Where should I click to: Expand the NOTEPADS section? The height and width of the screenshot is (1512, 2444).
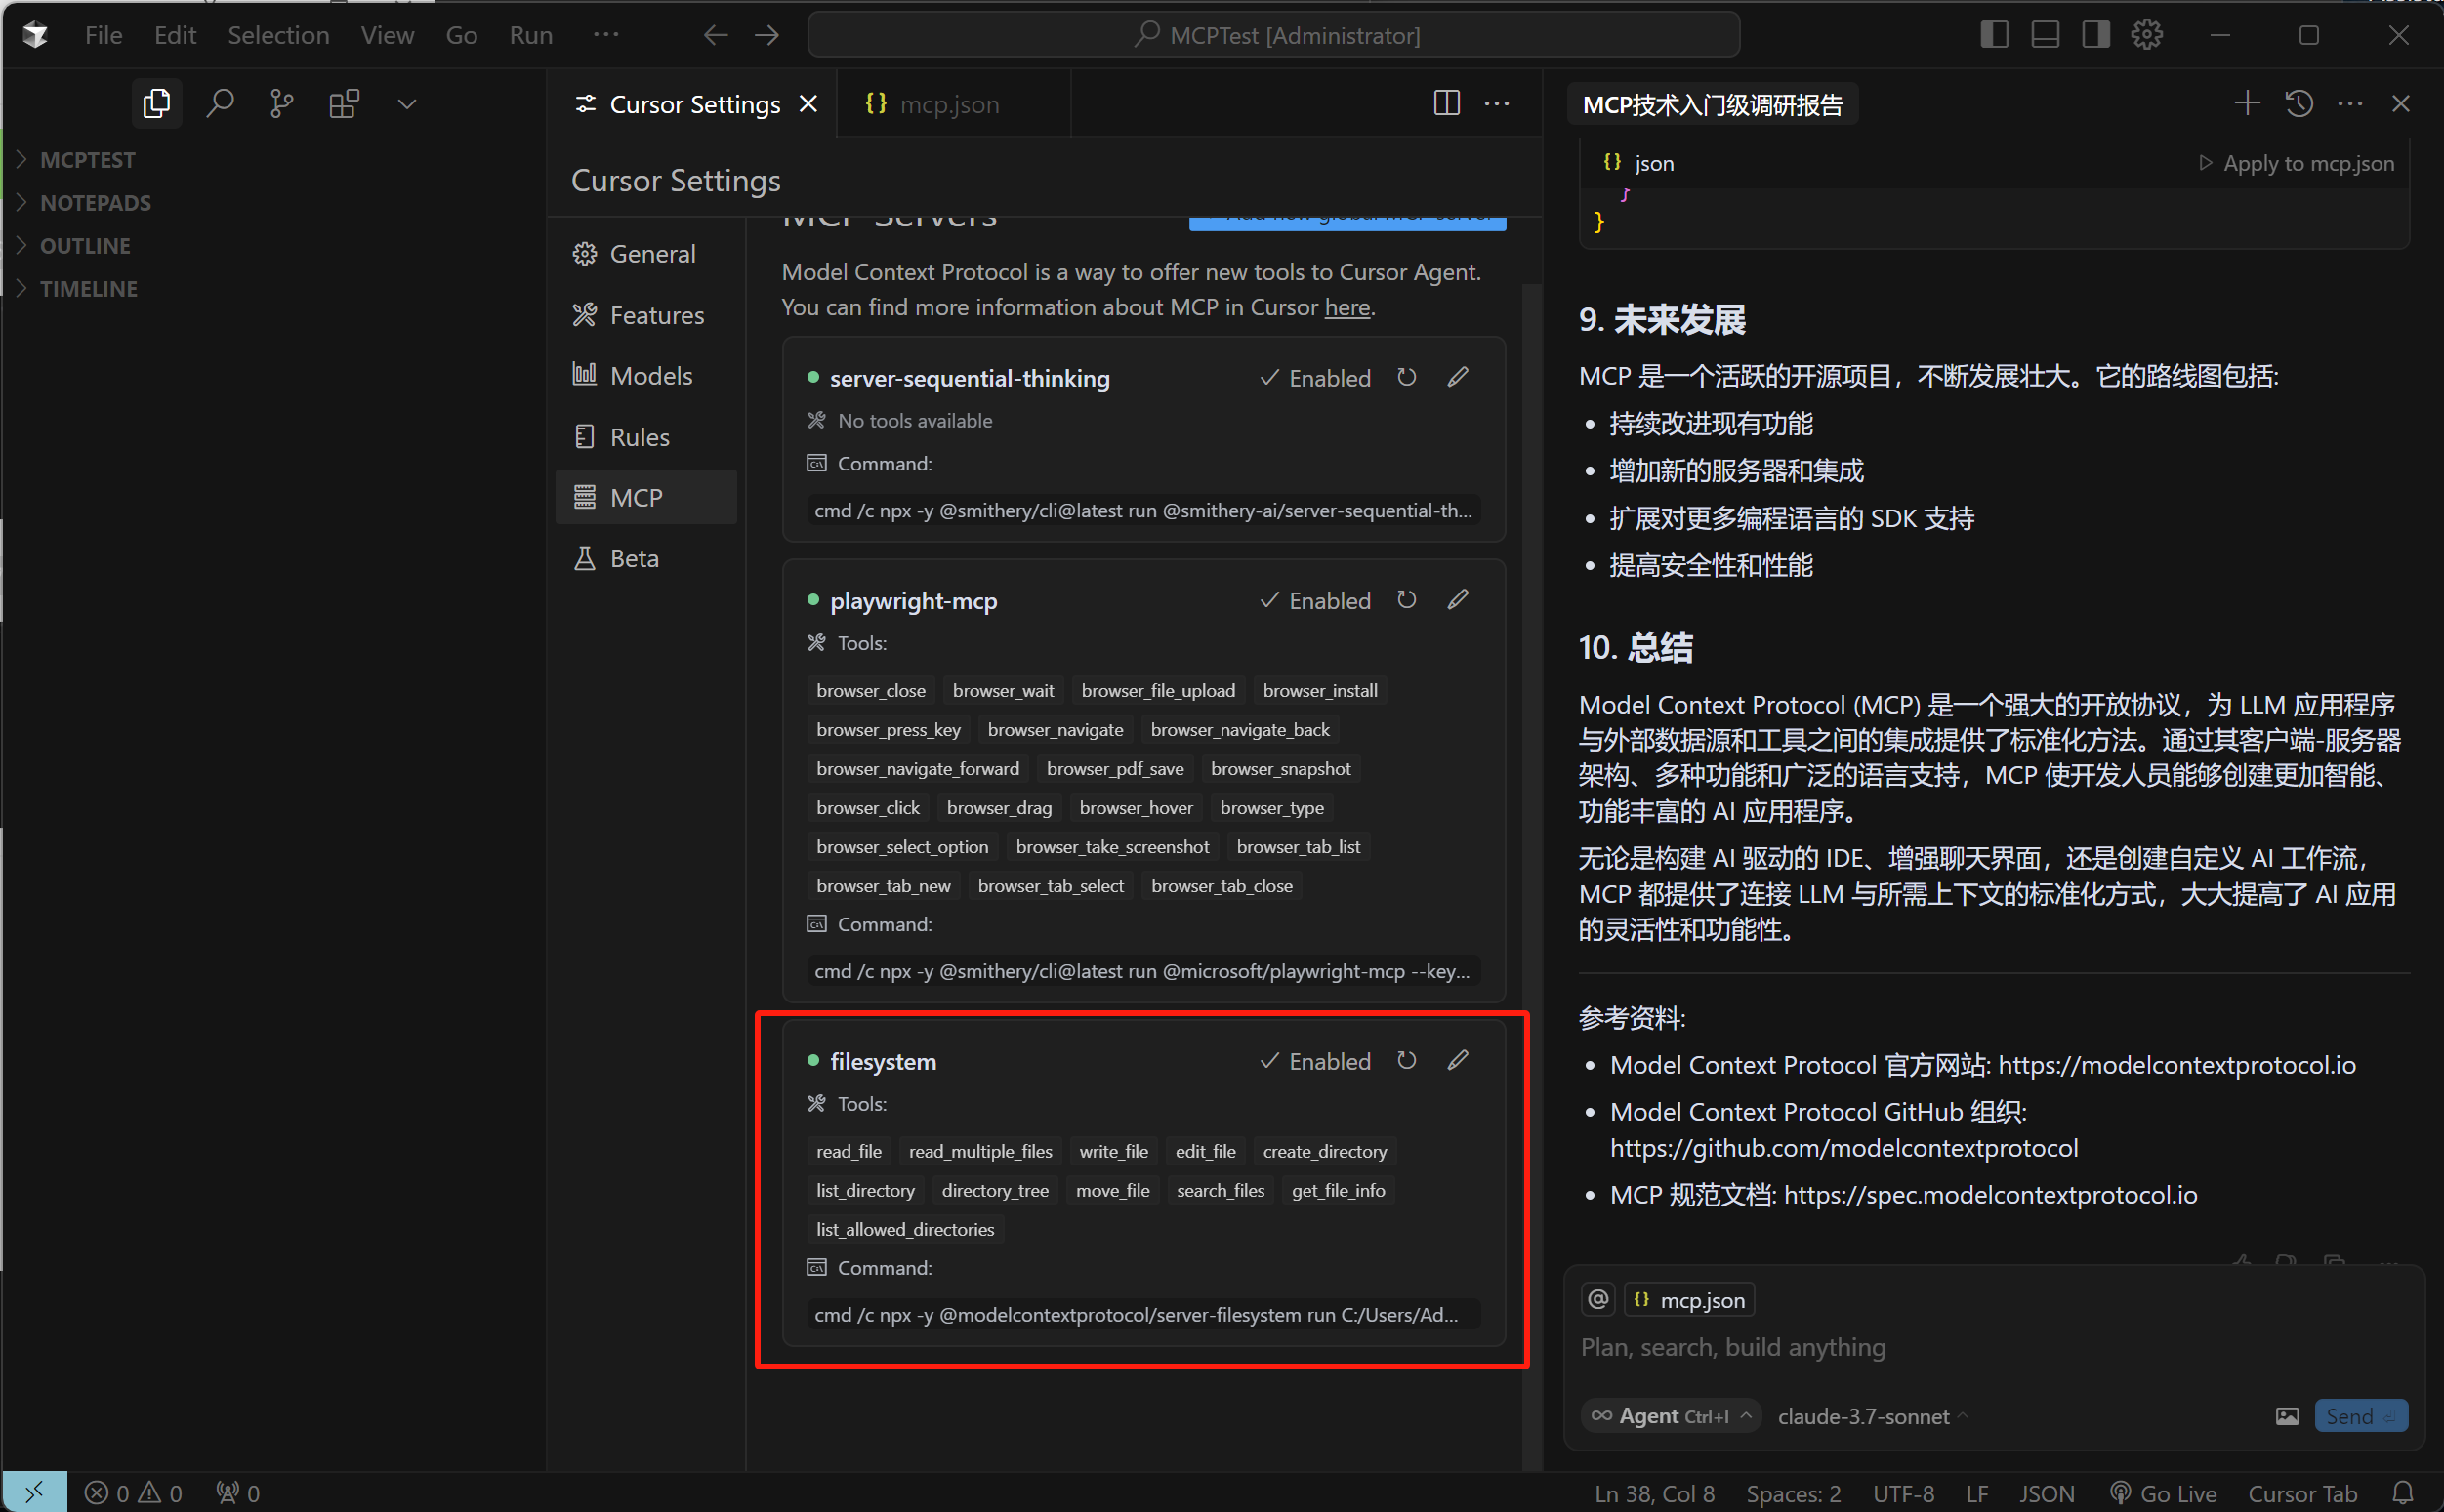(x=273, y=203)
